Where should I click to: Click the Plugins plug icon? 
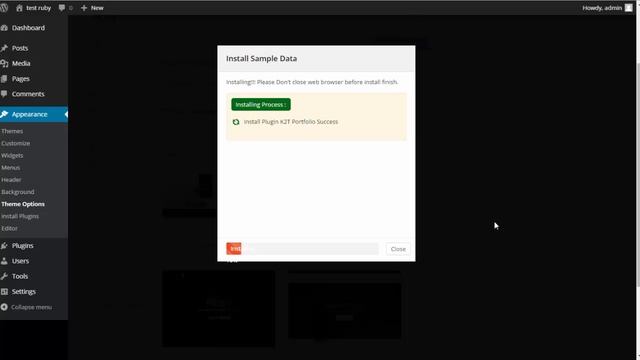(x=4, y=246)
